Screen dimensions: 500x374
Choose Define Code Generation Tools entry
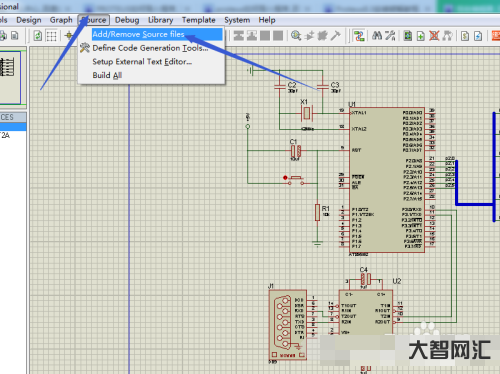[150, 48]
